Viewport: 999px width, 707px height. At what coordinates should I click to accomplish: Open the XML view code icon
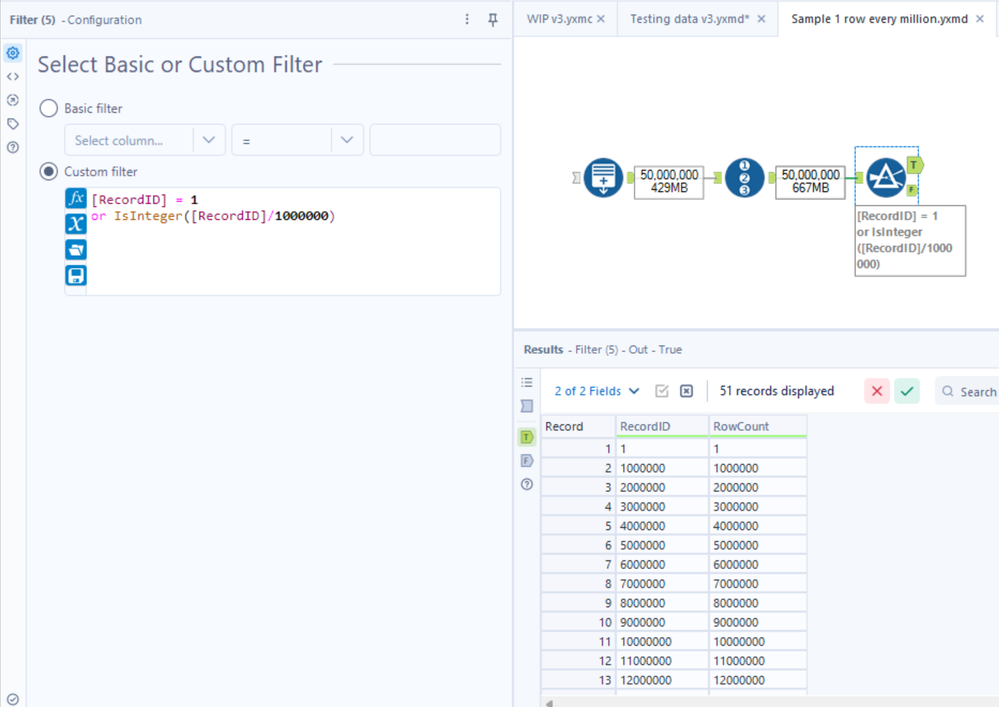(x=13, y=76)
